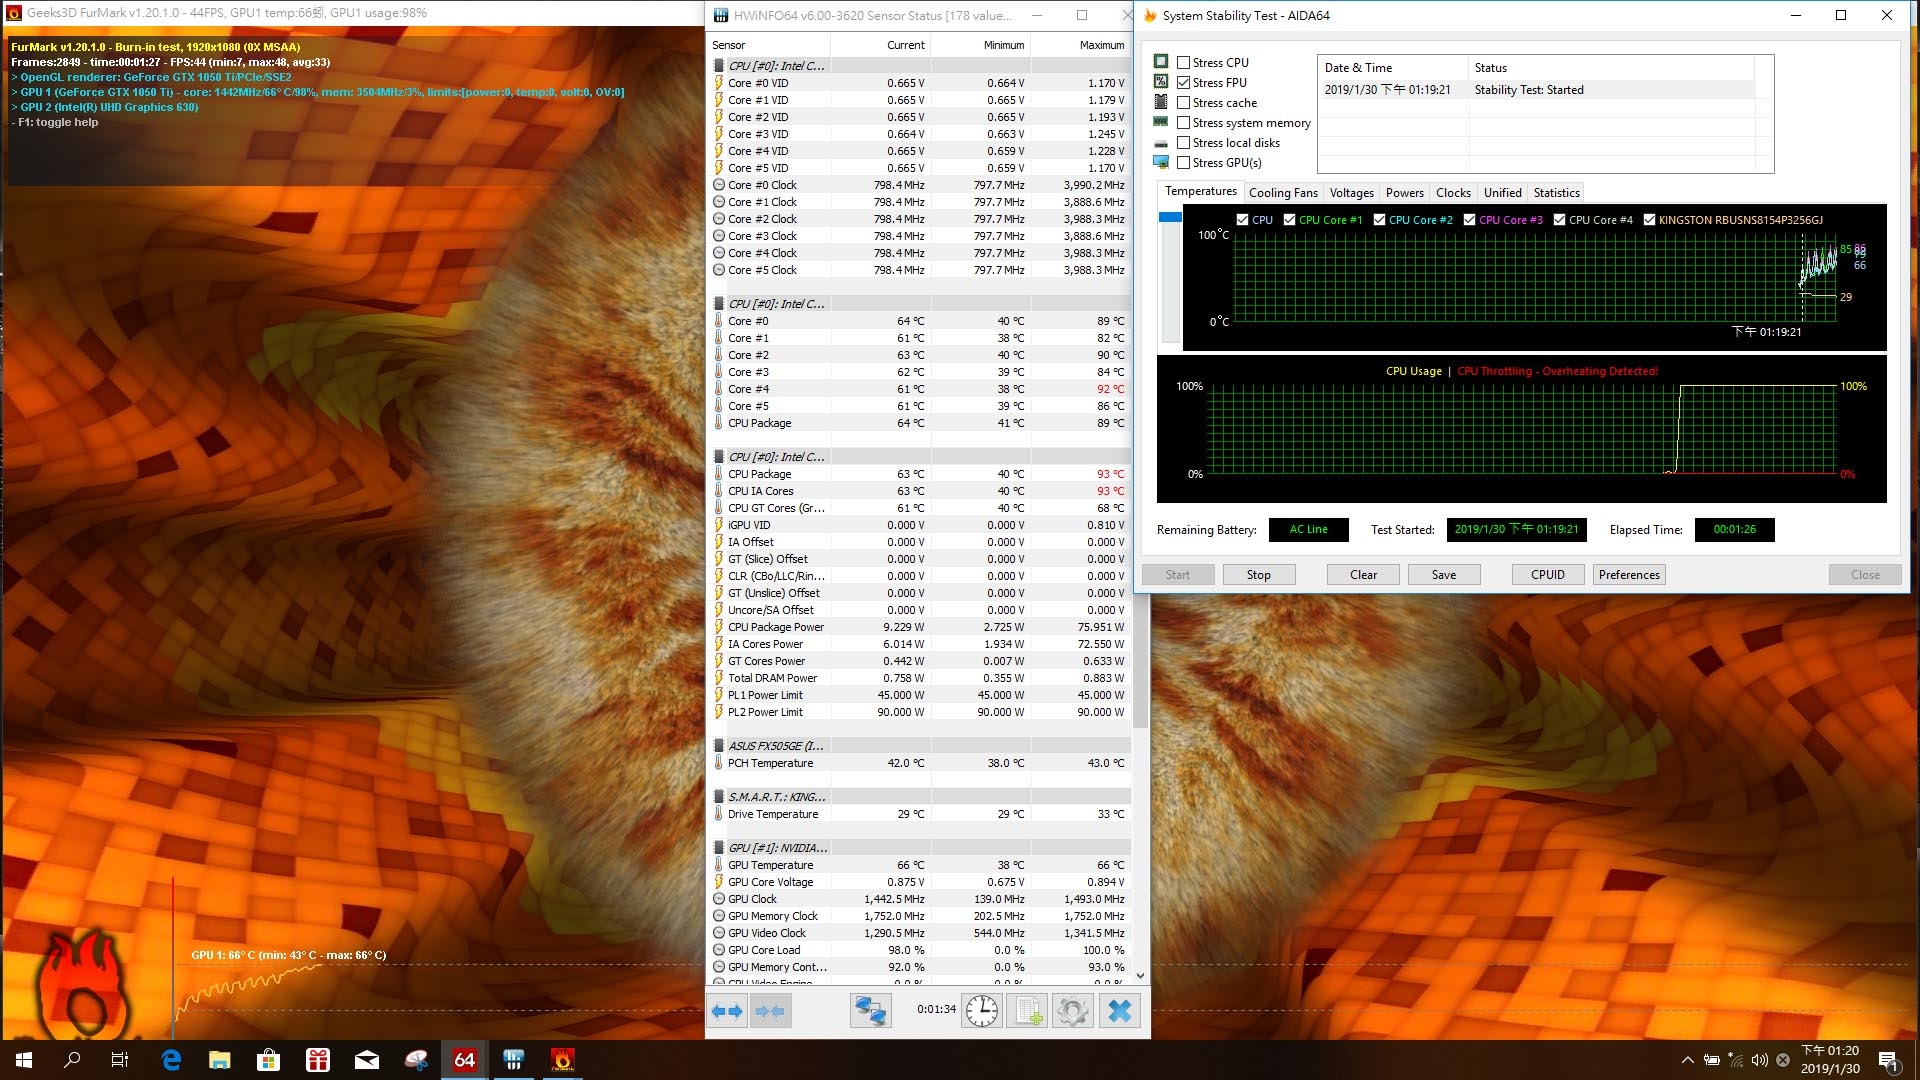
Task: Open Task View on taskbar
Action: (120, 1060)
